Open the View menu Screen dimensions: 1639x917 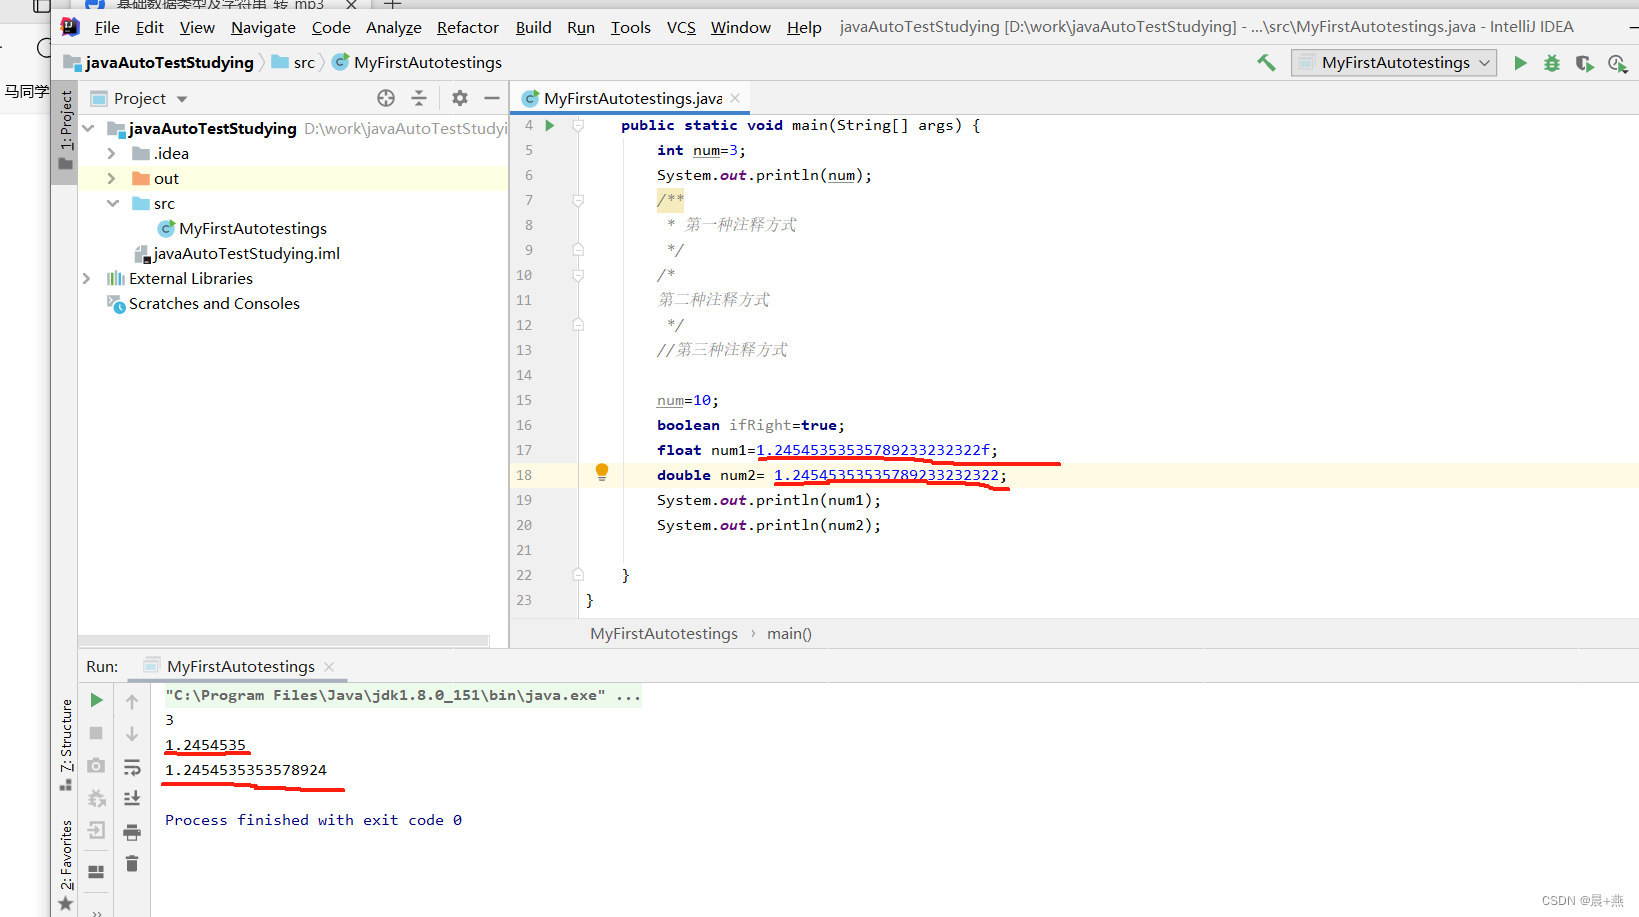197,28
